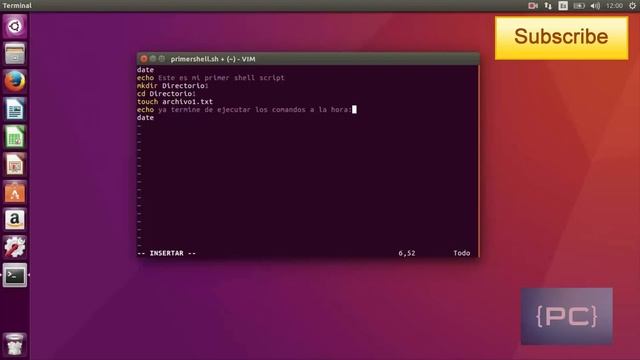Open the keyboard layout indicator

click(563, 6)
